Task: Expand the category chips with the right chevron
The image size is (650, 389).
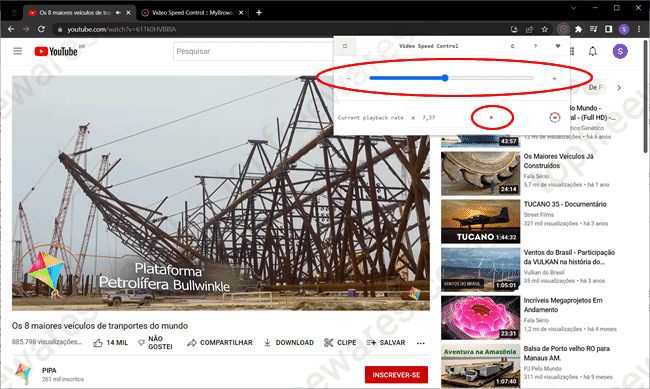Action: coord(619,88)
